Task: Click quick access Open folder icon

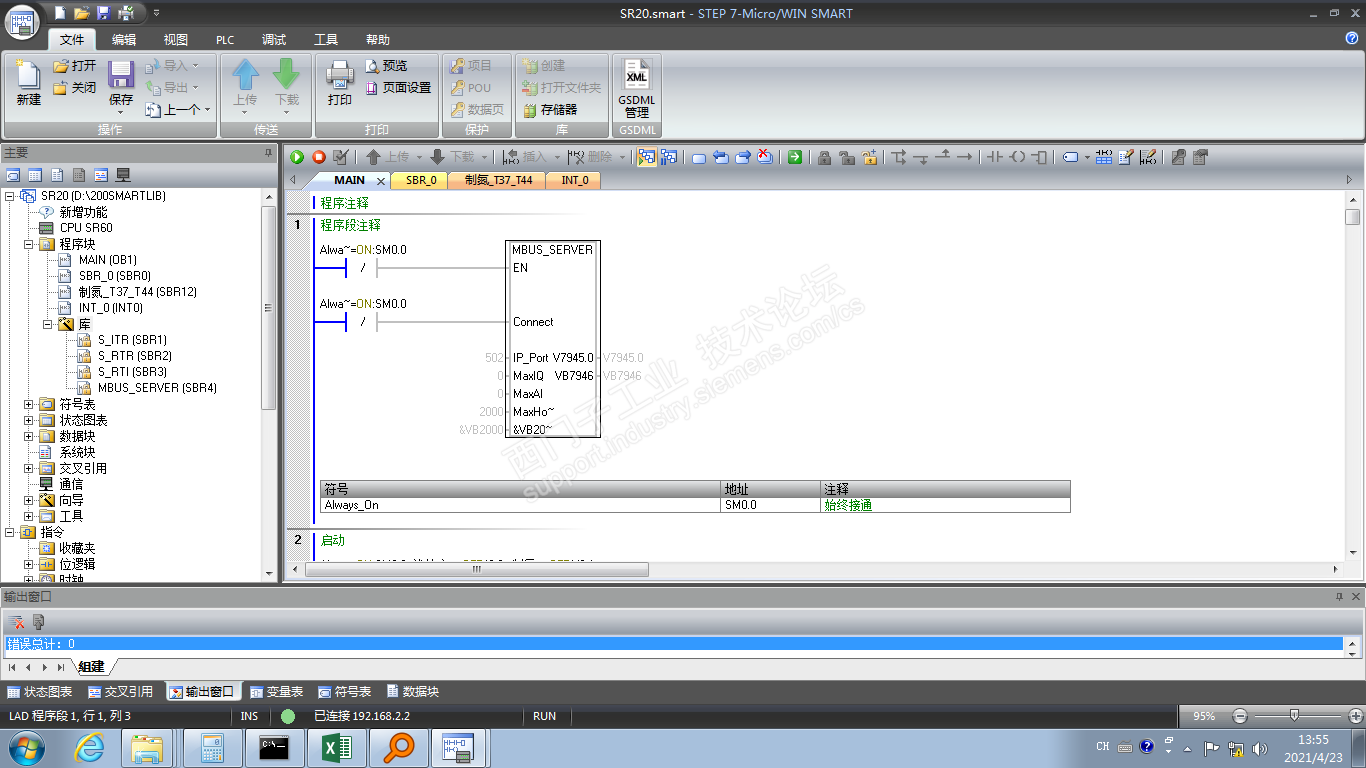Action: point(81,13)
